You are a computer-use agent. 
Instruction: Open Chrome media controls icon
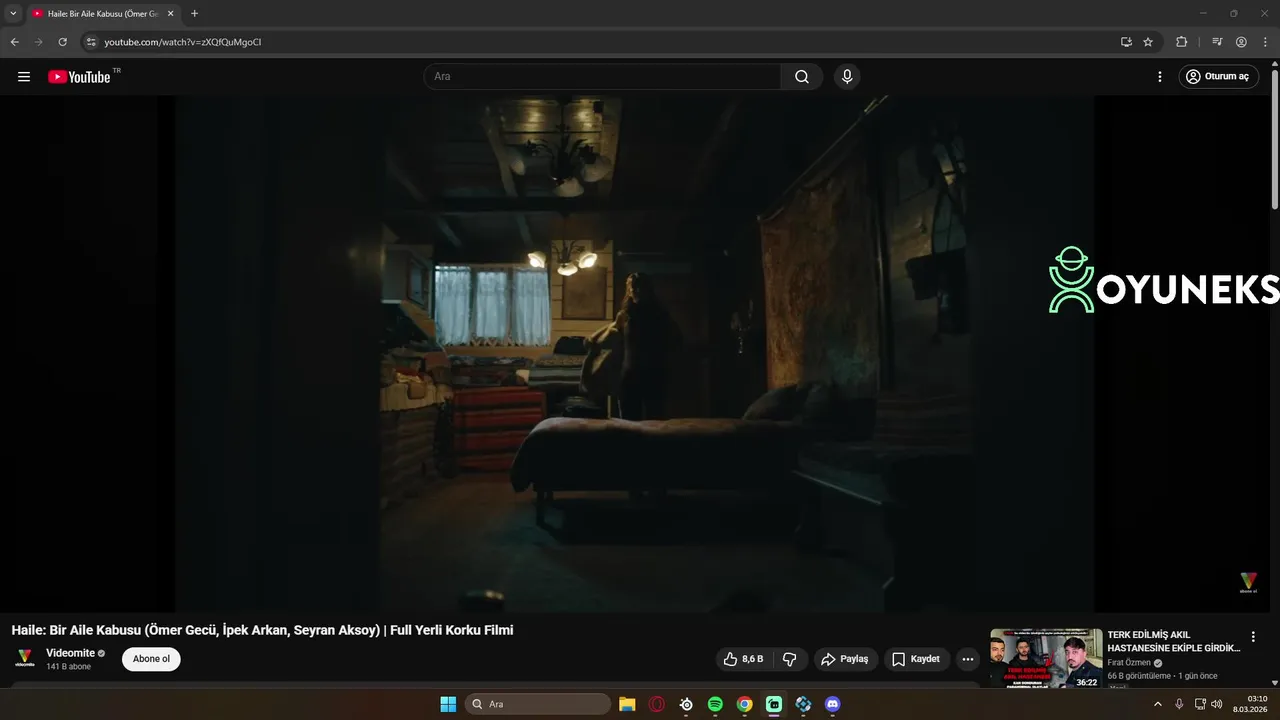click(1217, 42)
